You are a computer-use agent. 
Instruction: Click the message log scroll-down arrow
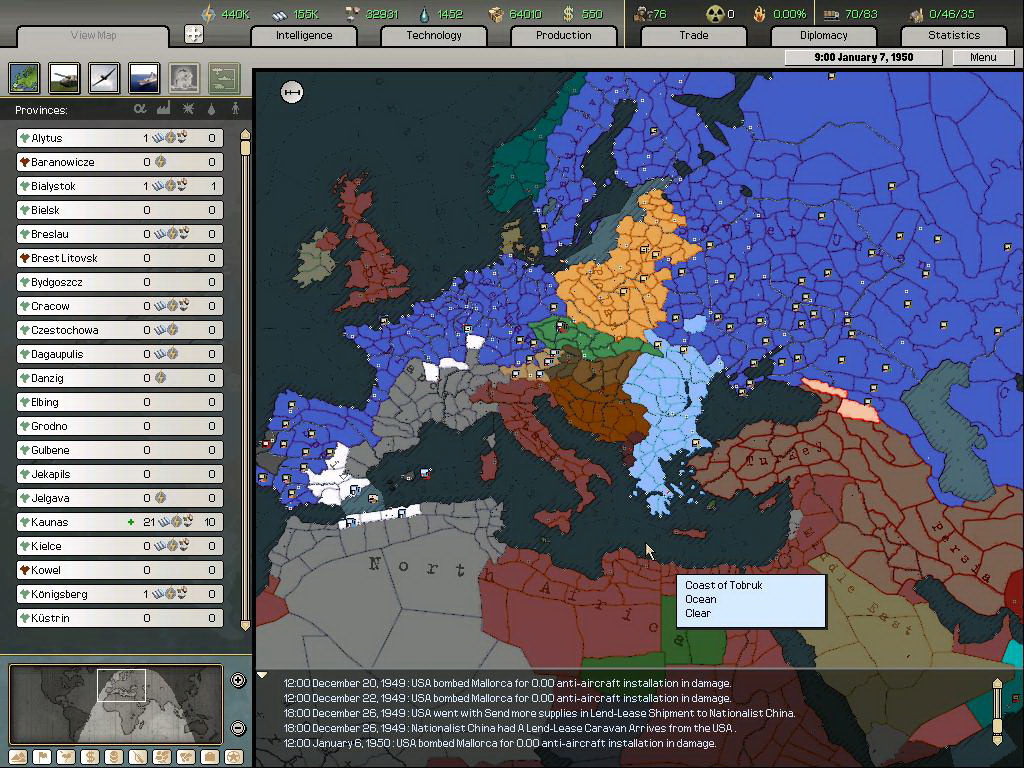tap(997, 740)
